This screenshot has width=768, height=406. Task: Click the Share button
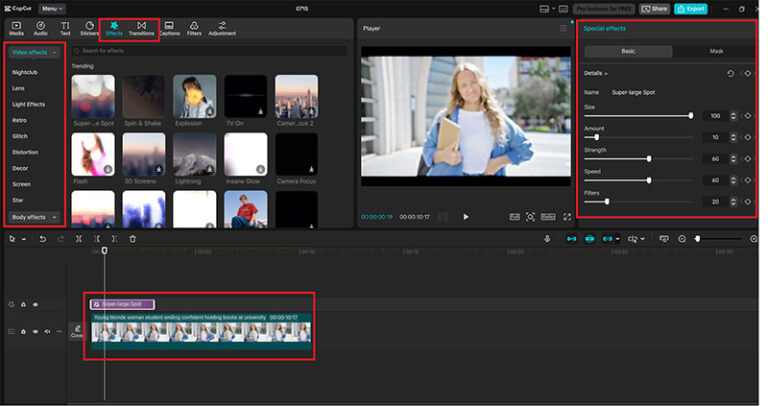tap(654, 9)
